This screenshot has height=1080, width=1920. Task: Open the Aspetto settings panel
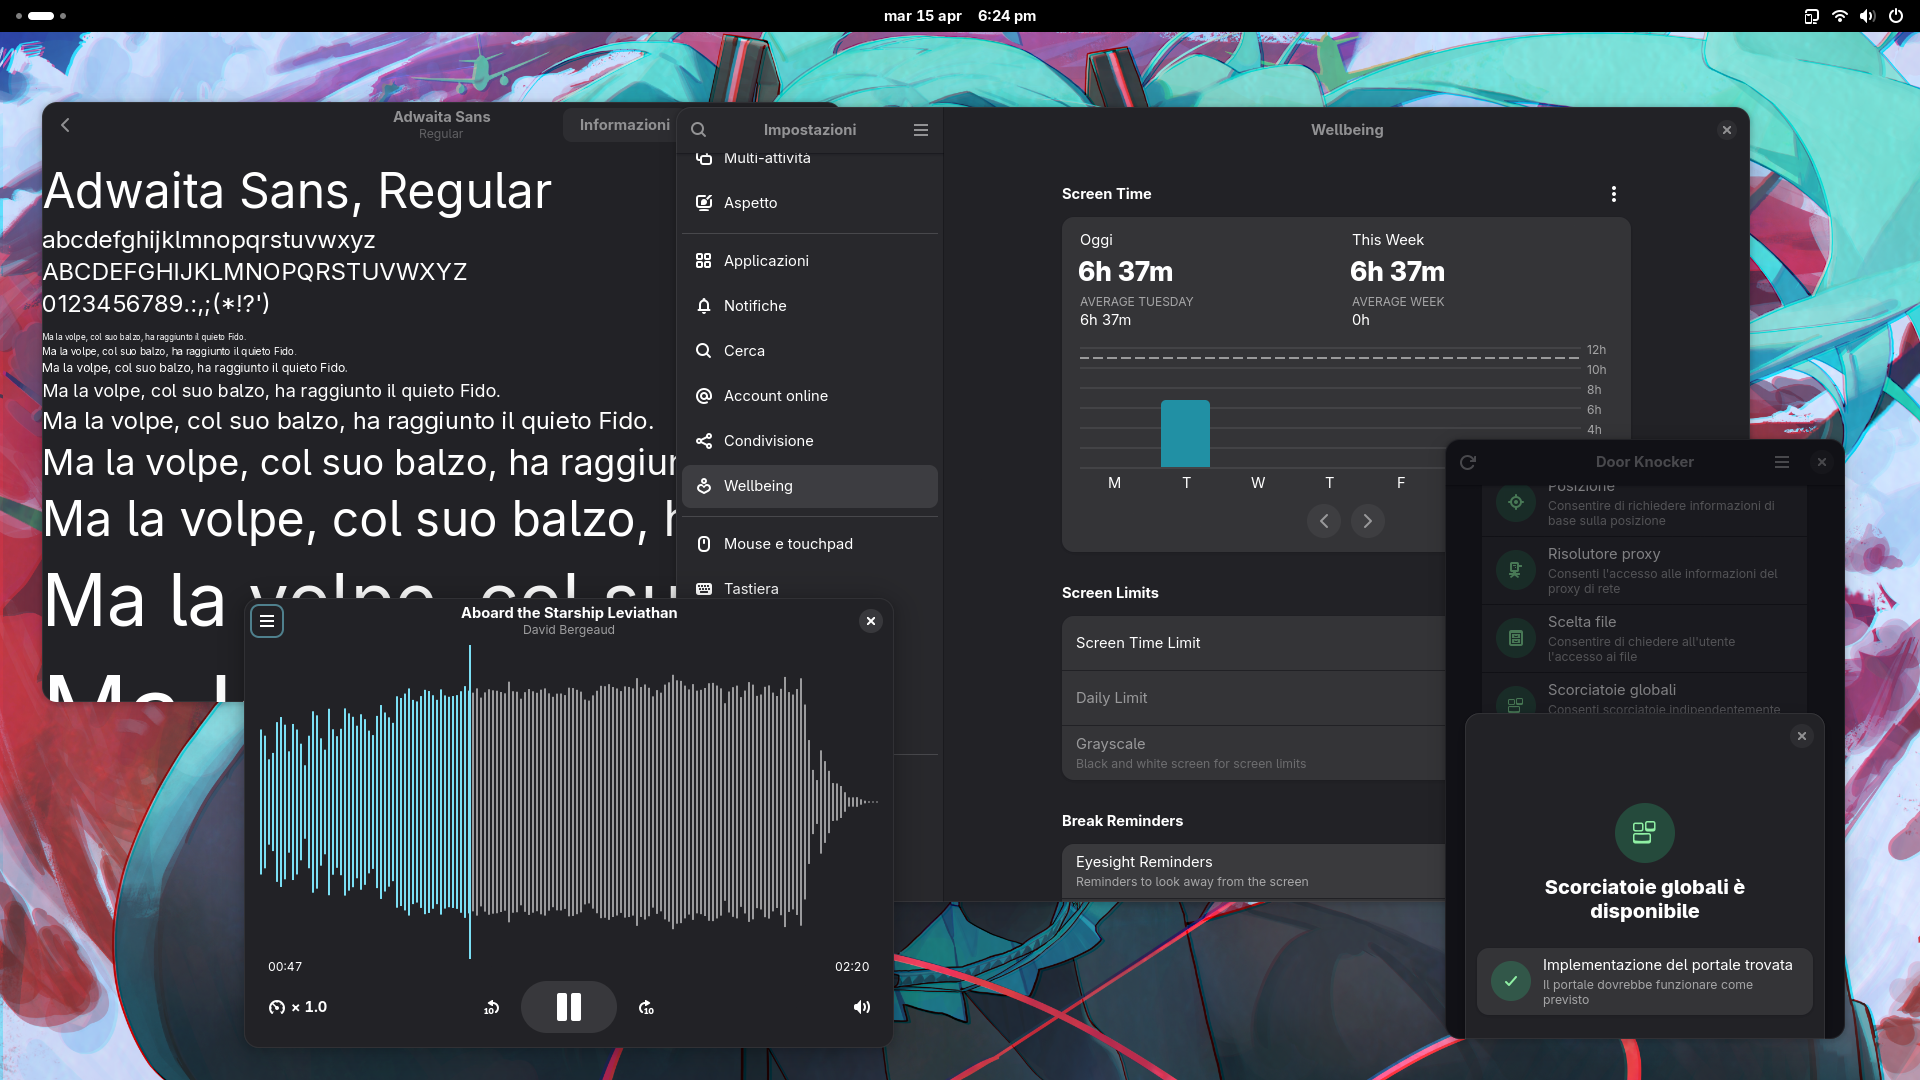coord(810,203)
